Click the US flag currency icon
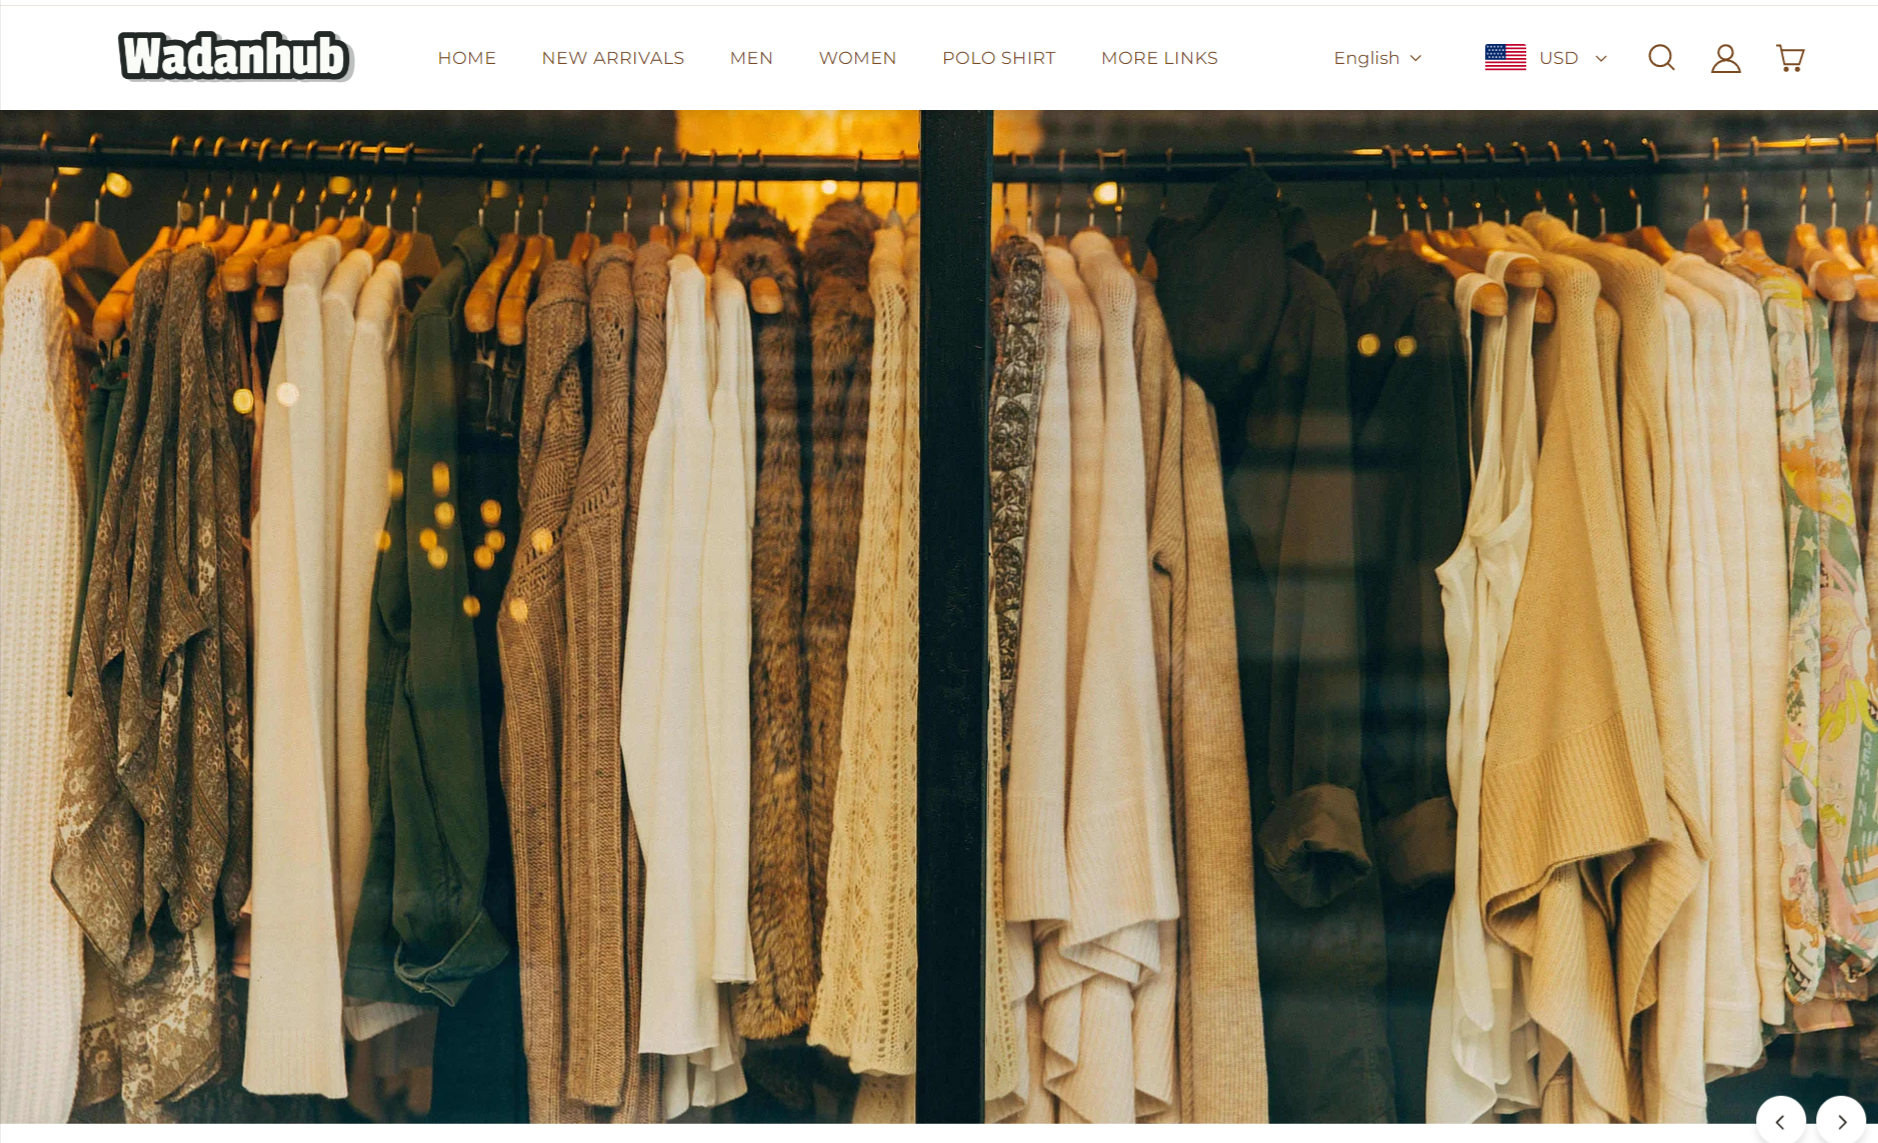Screen dimensions: 1878x1143 point(1505,58)
